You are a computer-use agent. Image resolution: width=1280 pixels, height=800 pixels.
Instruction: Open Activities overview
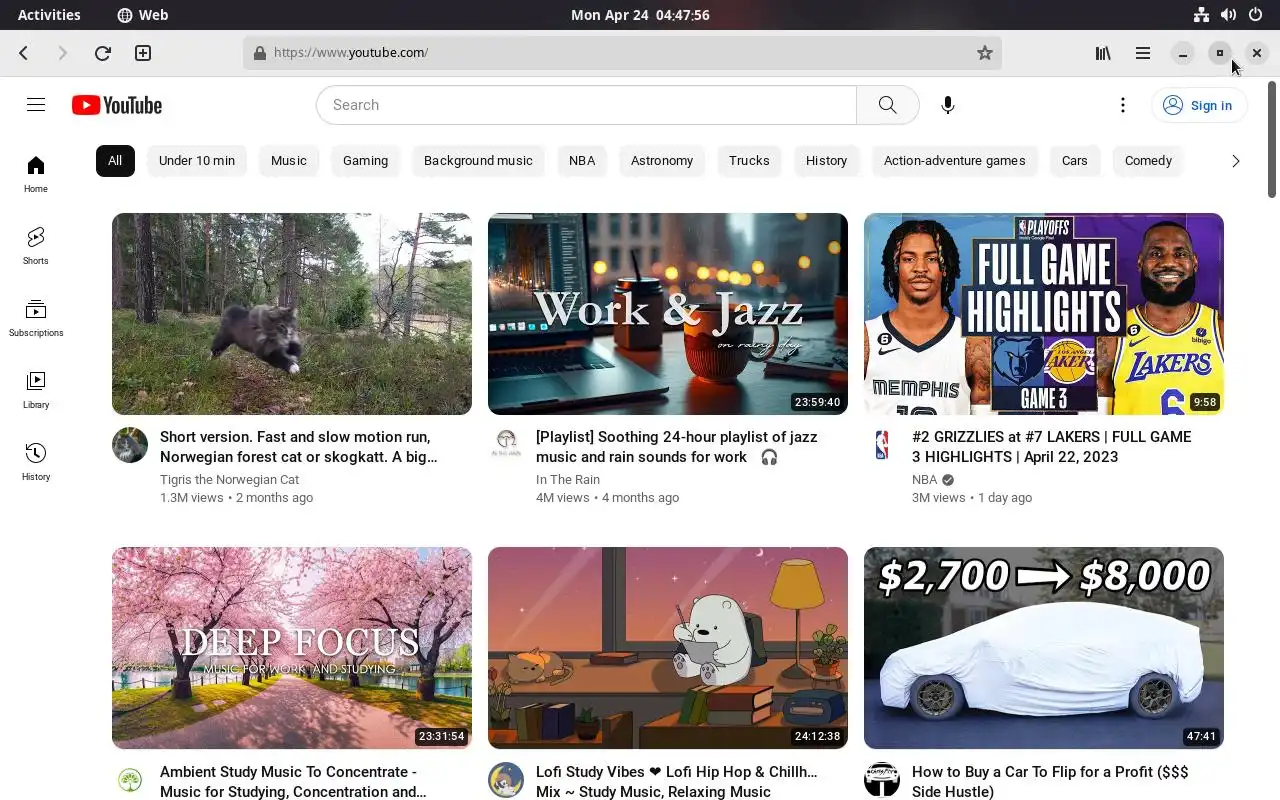[x=49, y=15]
